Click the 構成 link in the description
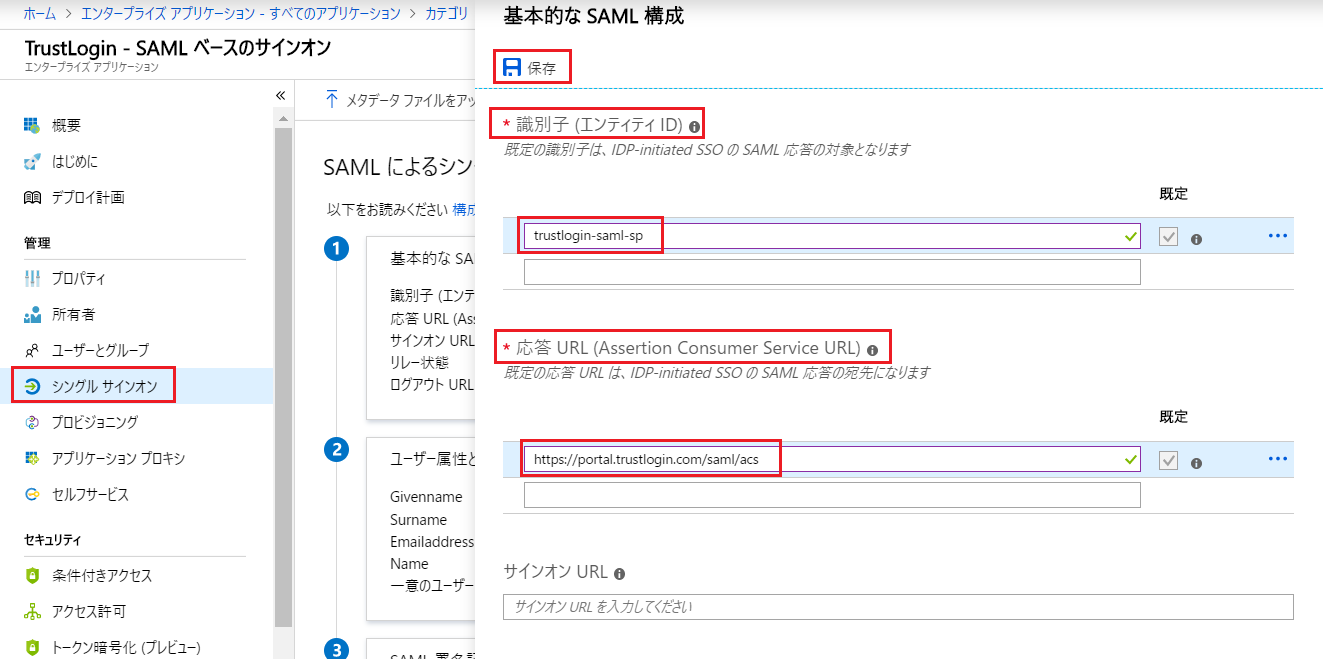This screenshot has width=1323, height=659. click(x=463, y=209)
